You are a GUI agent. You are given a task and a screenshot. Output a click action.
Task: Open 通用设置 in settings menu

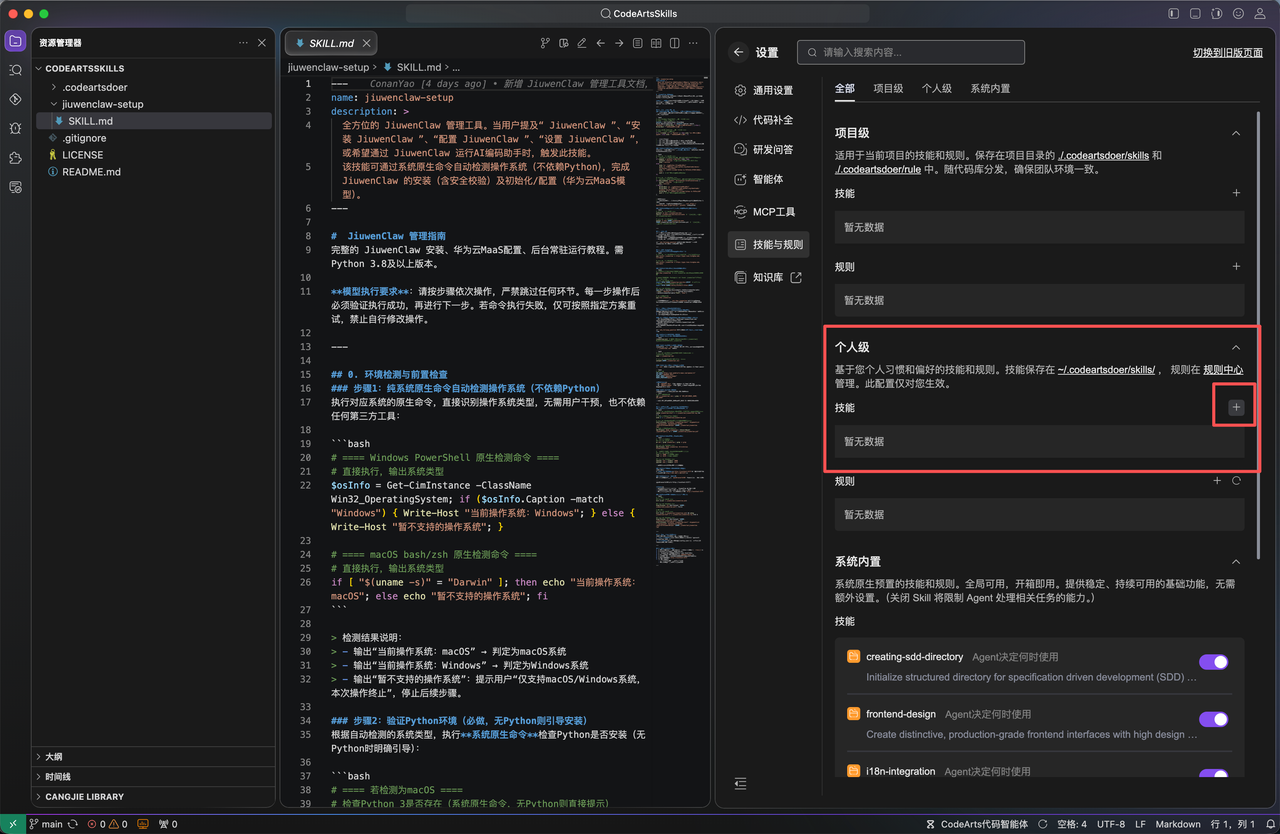pyautogui.click(x=769, y=90)
